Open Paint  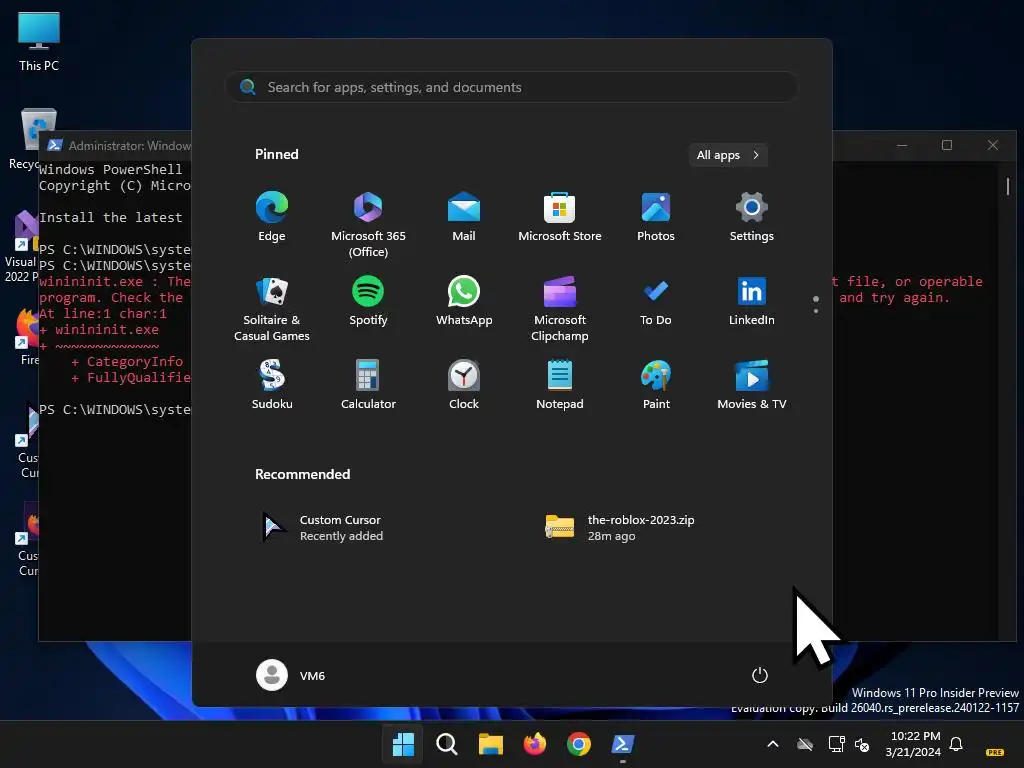(656, 385)
